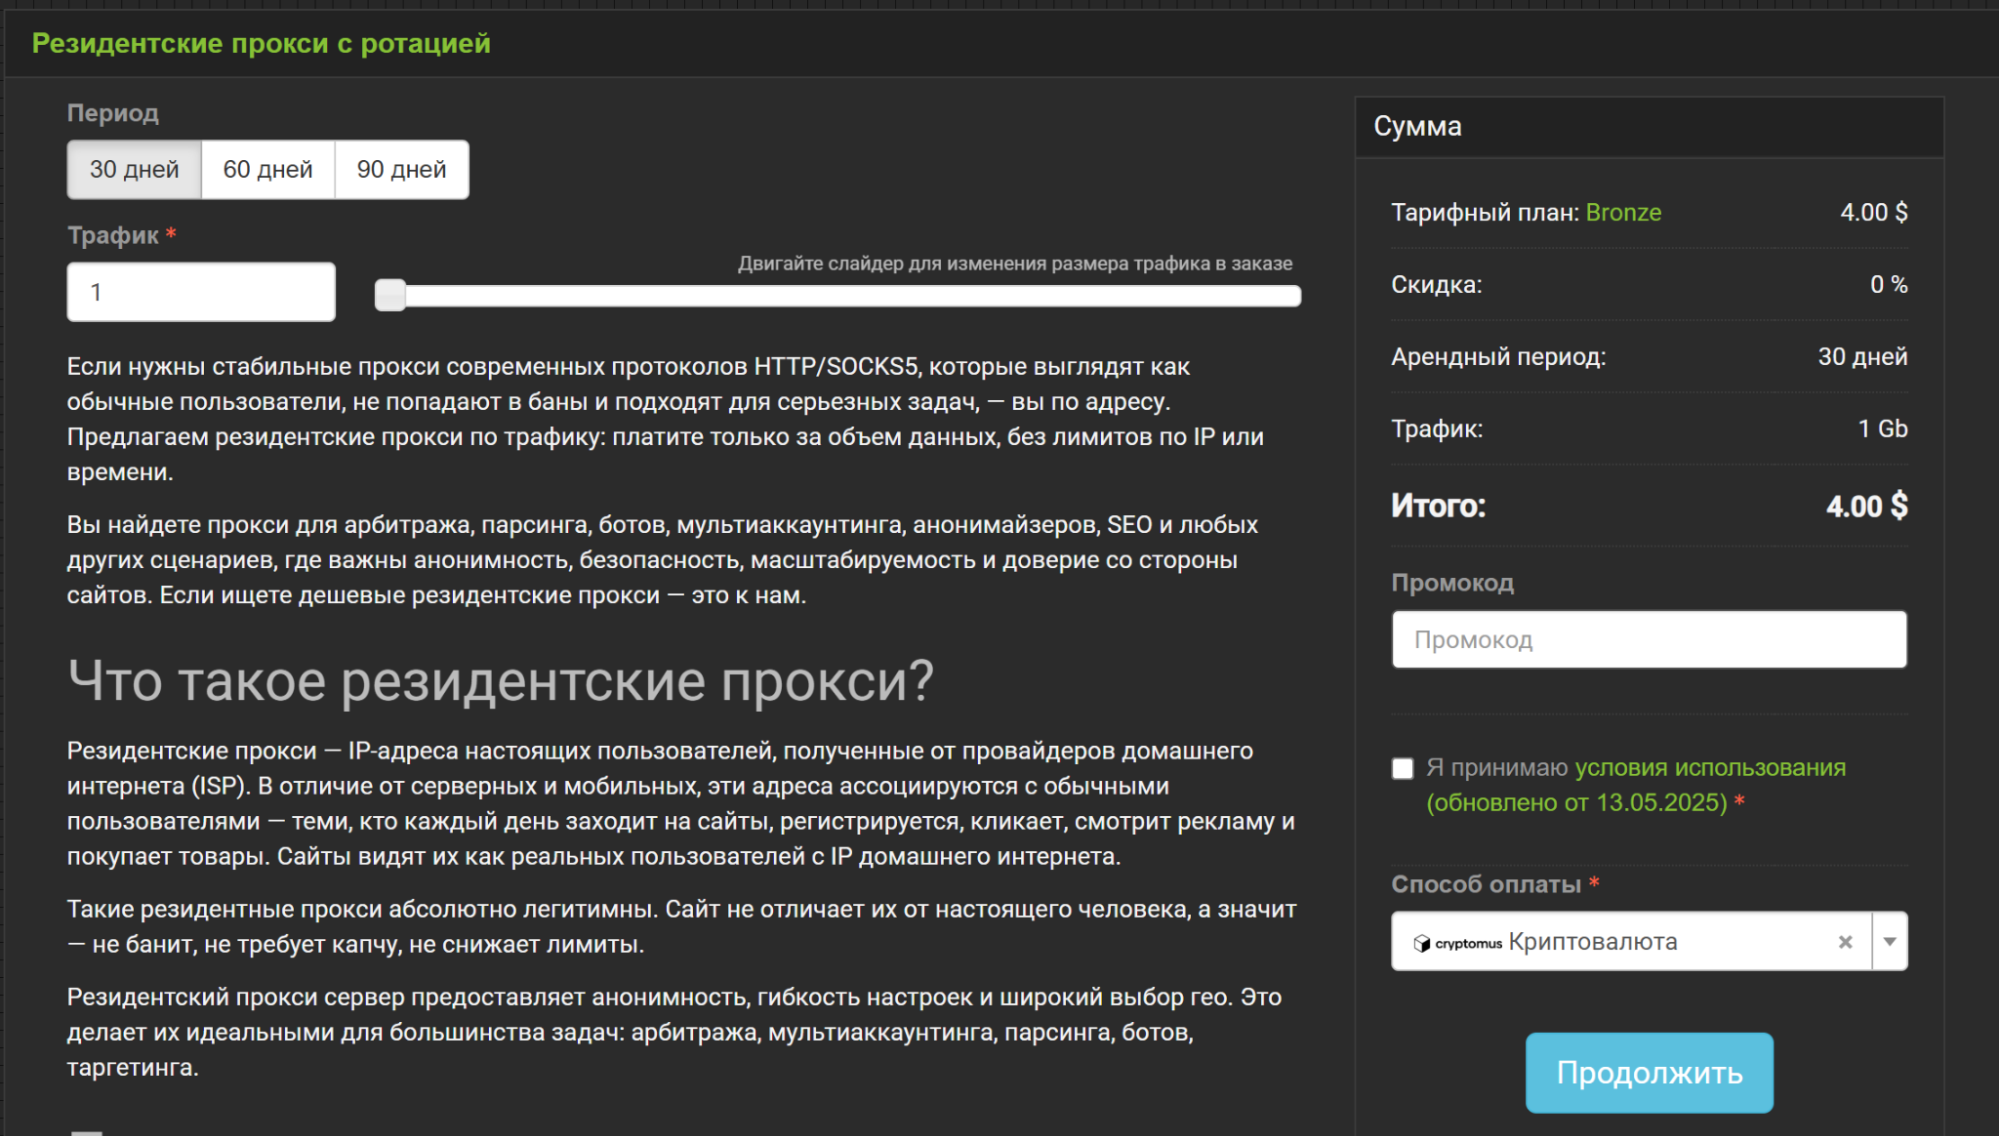The width and height of the screenshot is (1999, 1137).
Task: Click the Cryptomus icon in the payment field
Action: tap(1422, 941)
